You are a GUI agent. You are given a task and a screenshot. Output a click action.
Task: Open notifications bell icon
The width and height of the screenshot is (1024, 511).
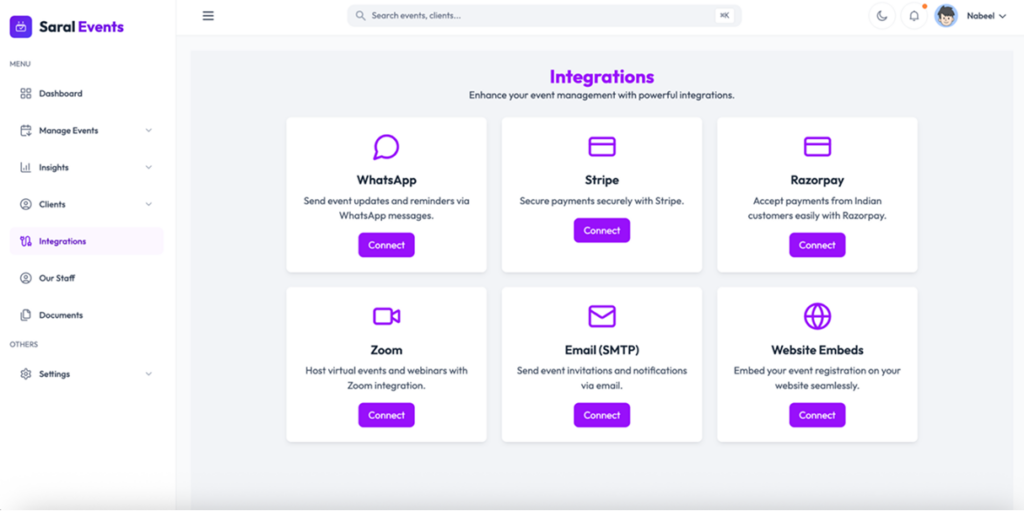click(x=913, y=16)
